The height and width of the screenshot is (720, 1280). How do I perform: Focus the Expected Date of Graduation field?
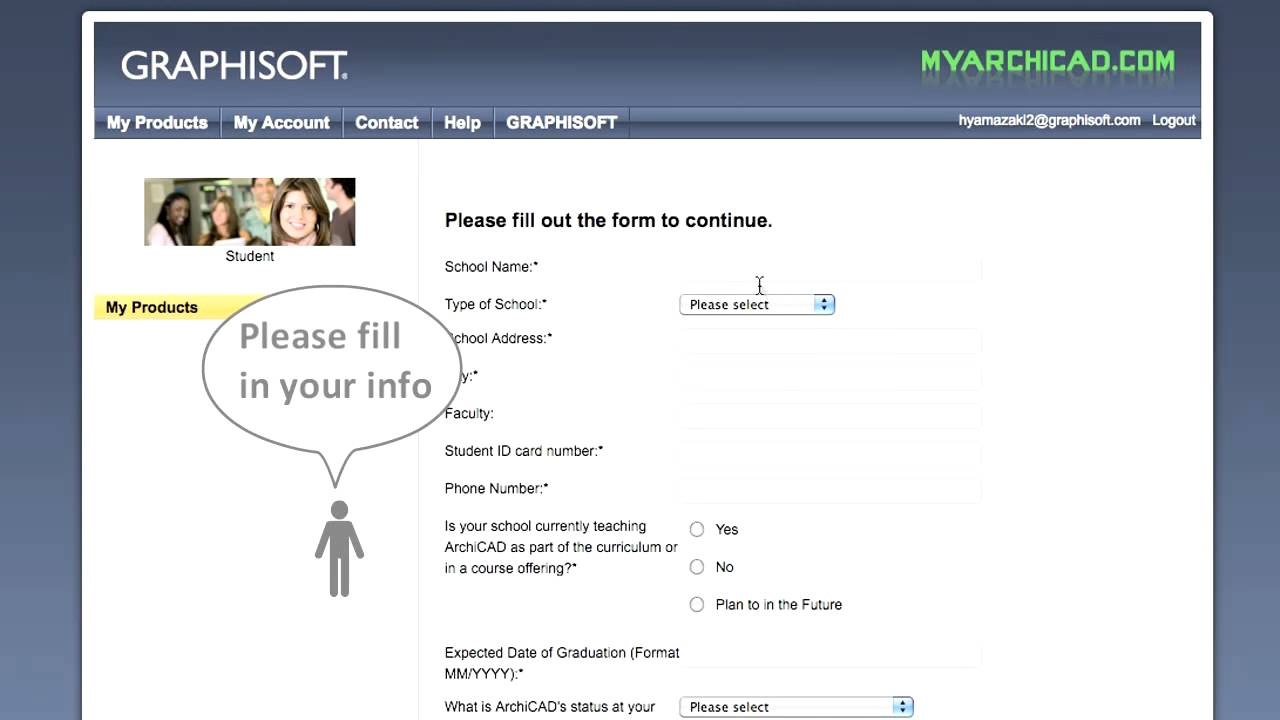[x=830, y=655]
